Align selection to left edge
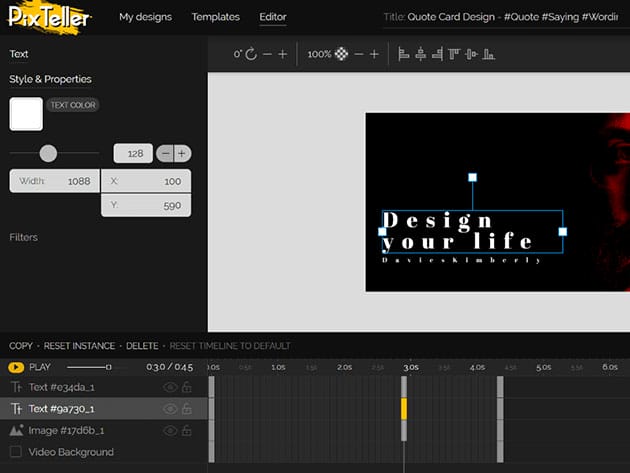The height and width of the screenshot is (473, 630). [404, 54]
